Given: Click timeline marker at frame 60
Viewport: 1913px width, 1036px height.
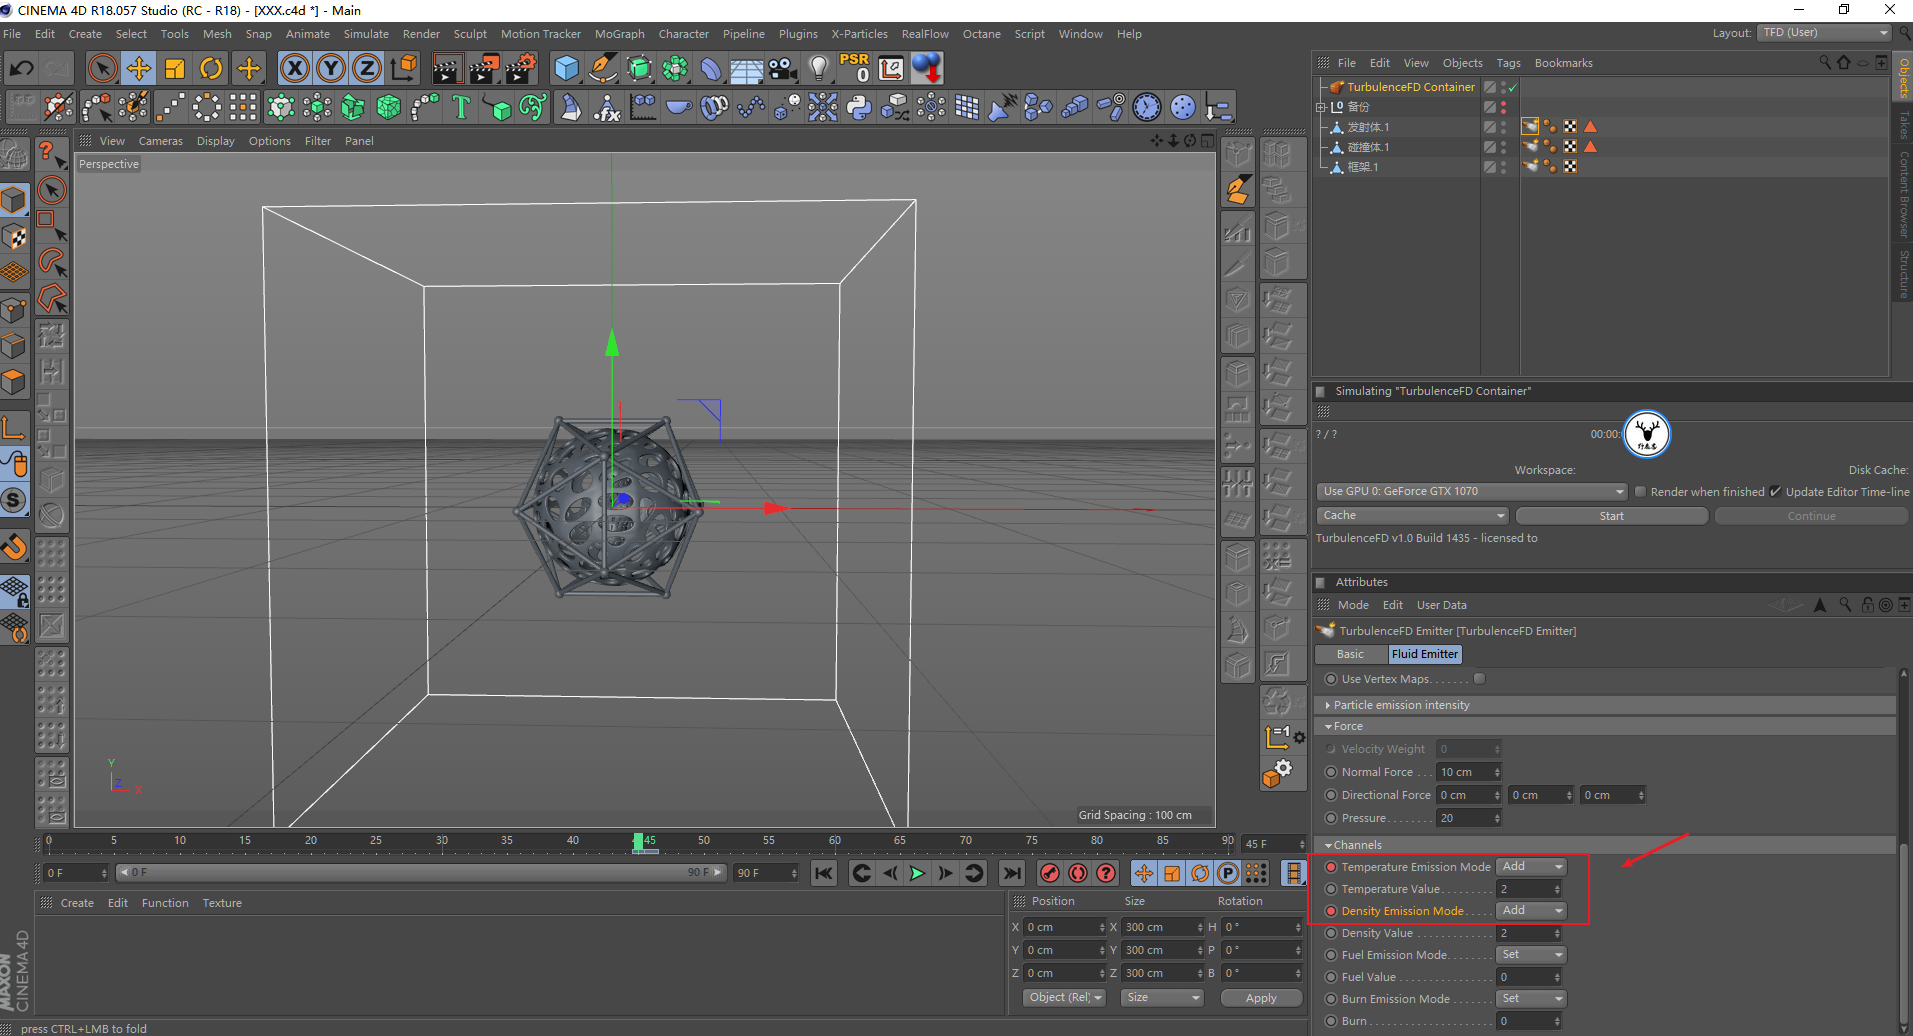Looking at the screenshot, I should coord(834,841).
